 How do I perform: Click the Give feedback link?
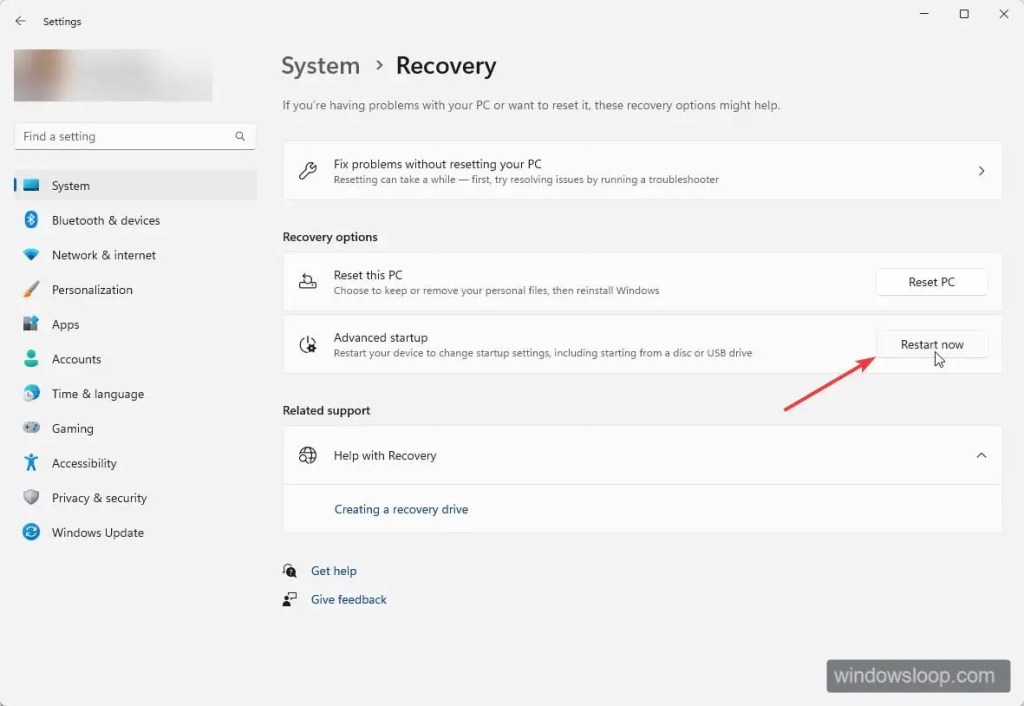coord(348,600)
